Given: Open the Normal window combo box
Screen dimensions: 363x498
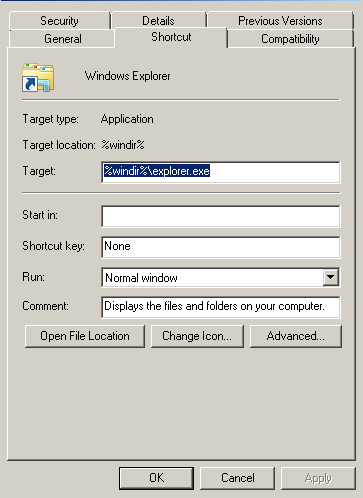Looking at the screenshot, I should tap(221, 277).
